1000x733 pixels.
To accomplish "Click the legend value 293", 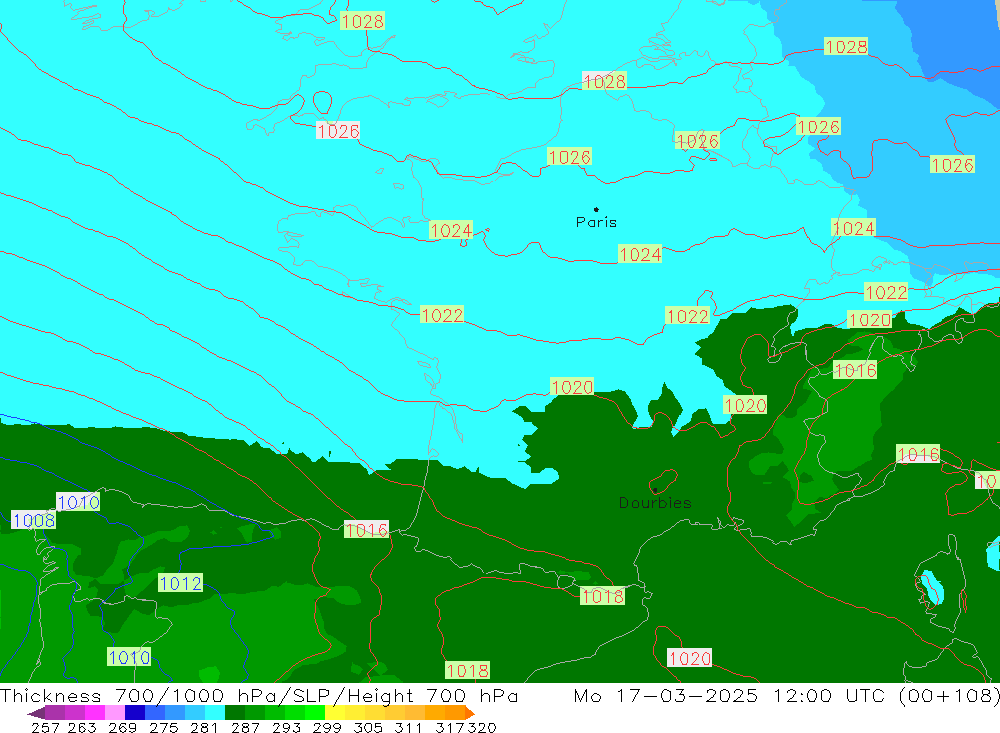I will [286, 727].
